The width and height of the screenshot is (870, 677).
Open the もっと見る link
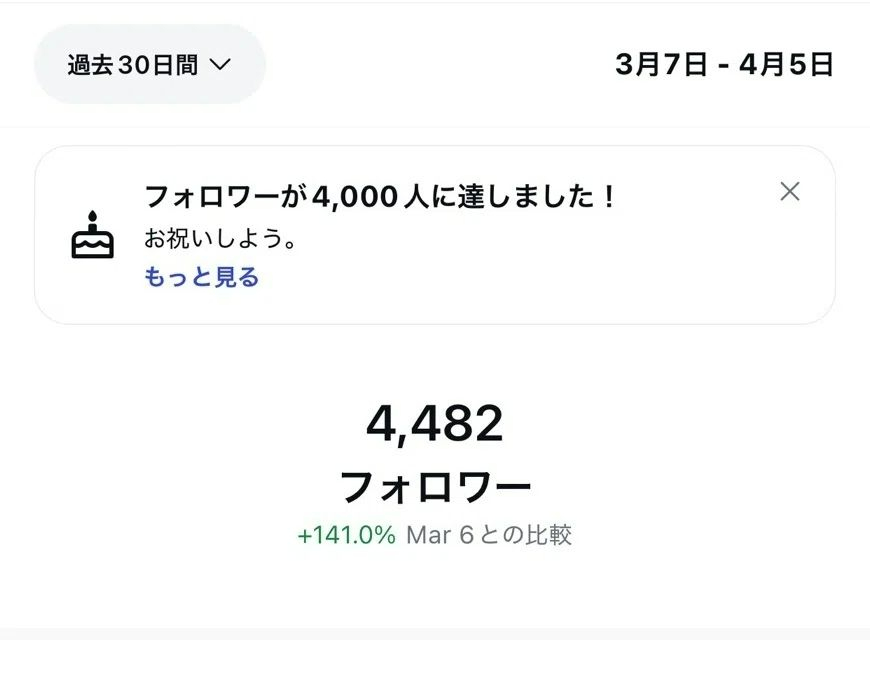tap(201, 277)
